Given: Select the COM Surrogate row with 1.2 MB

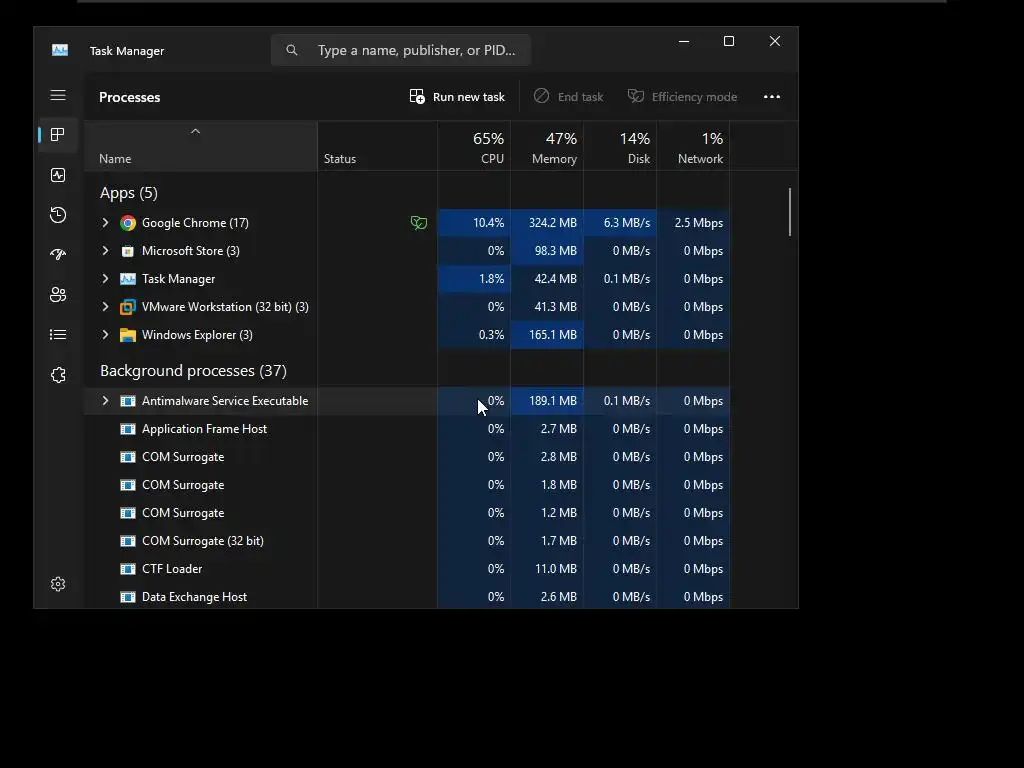Looking at the screenshot, I should coord(407,513).
